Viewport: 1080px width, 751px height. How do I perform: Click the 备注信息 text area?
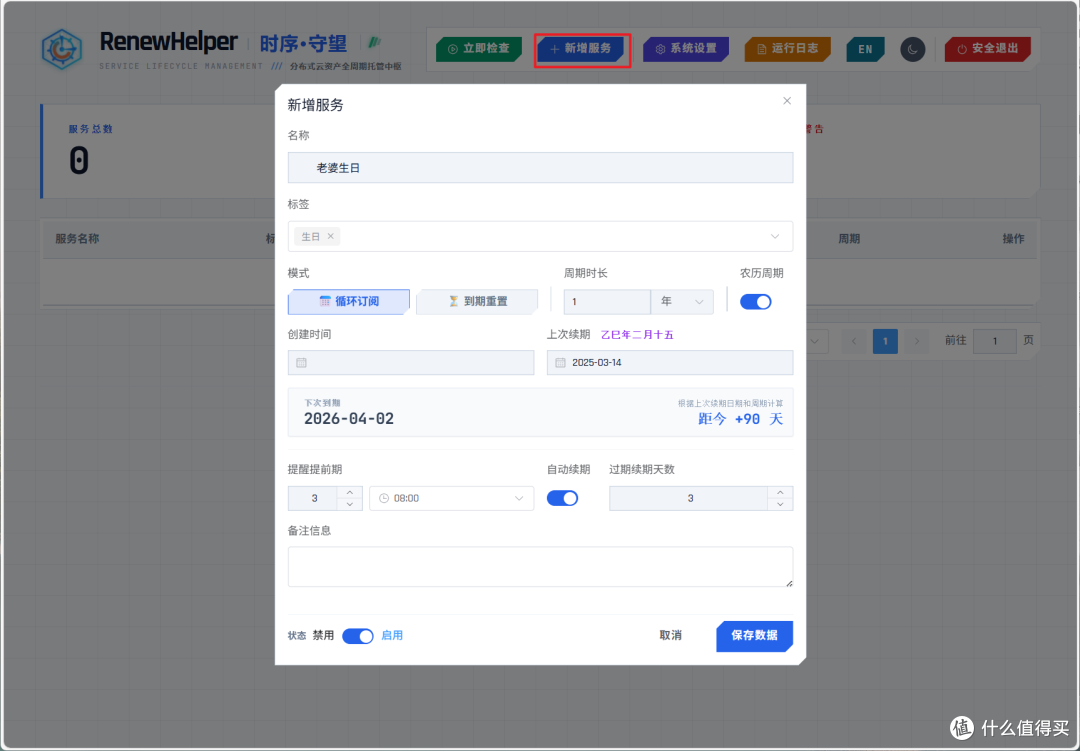[x=540, y=566]
